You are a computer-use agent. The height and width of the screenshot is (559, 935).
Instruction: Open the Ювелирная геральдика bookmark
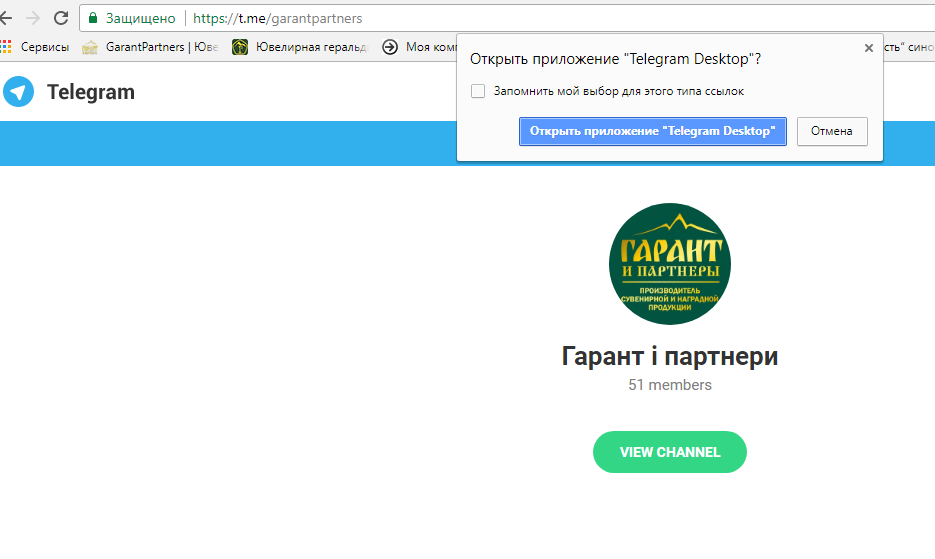(x=300, y=47)
